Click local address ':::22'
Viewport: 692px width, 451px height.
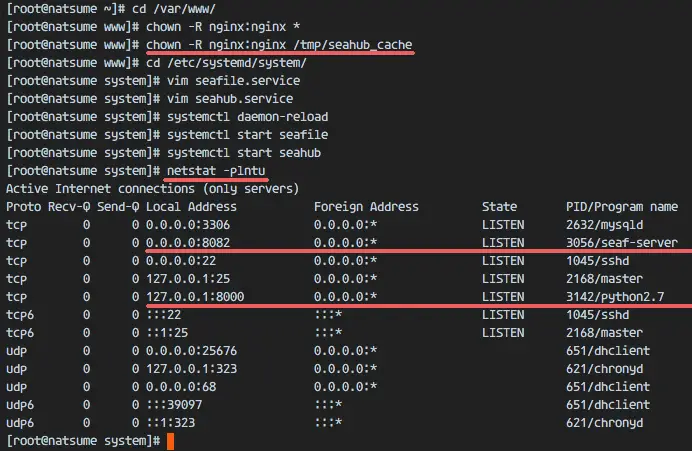point(163,315)
